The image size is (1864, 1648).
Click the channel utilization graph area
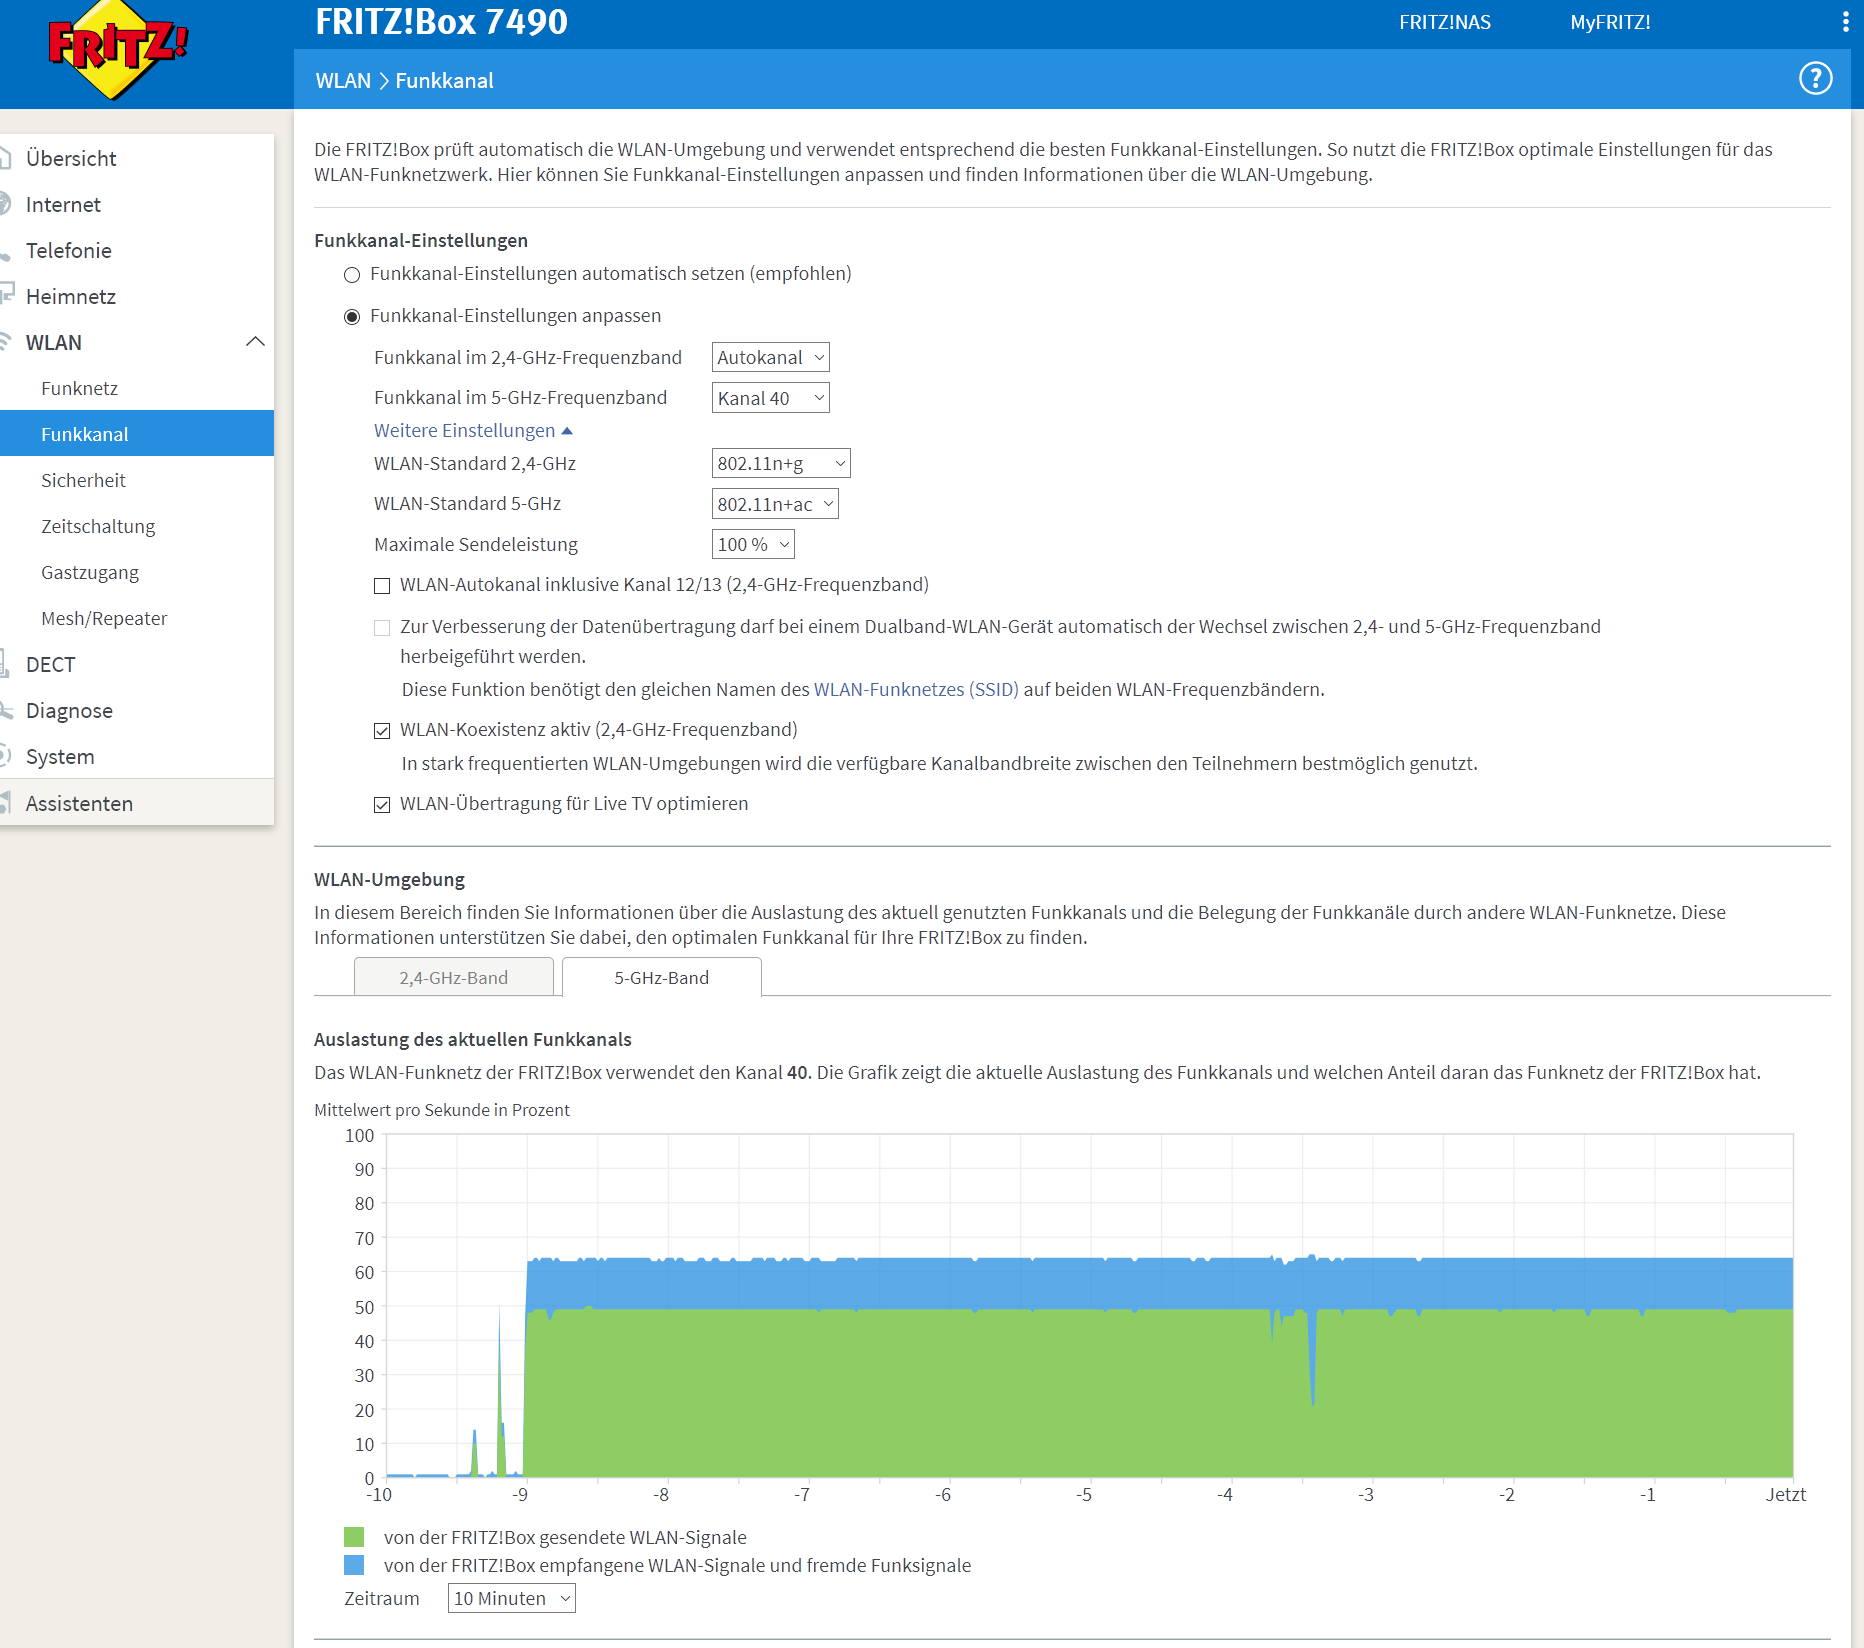click(1089, 1306)
